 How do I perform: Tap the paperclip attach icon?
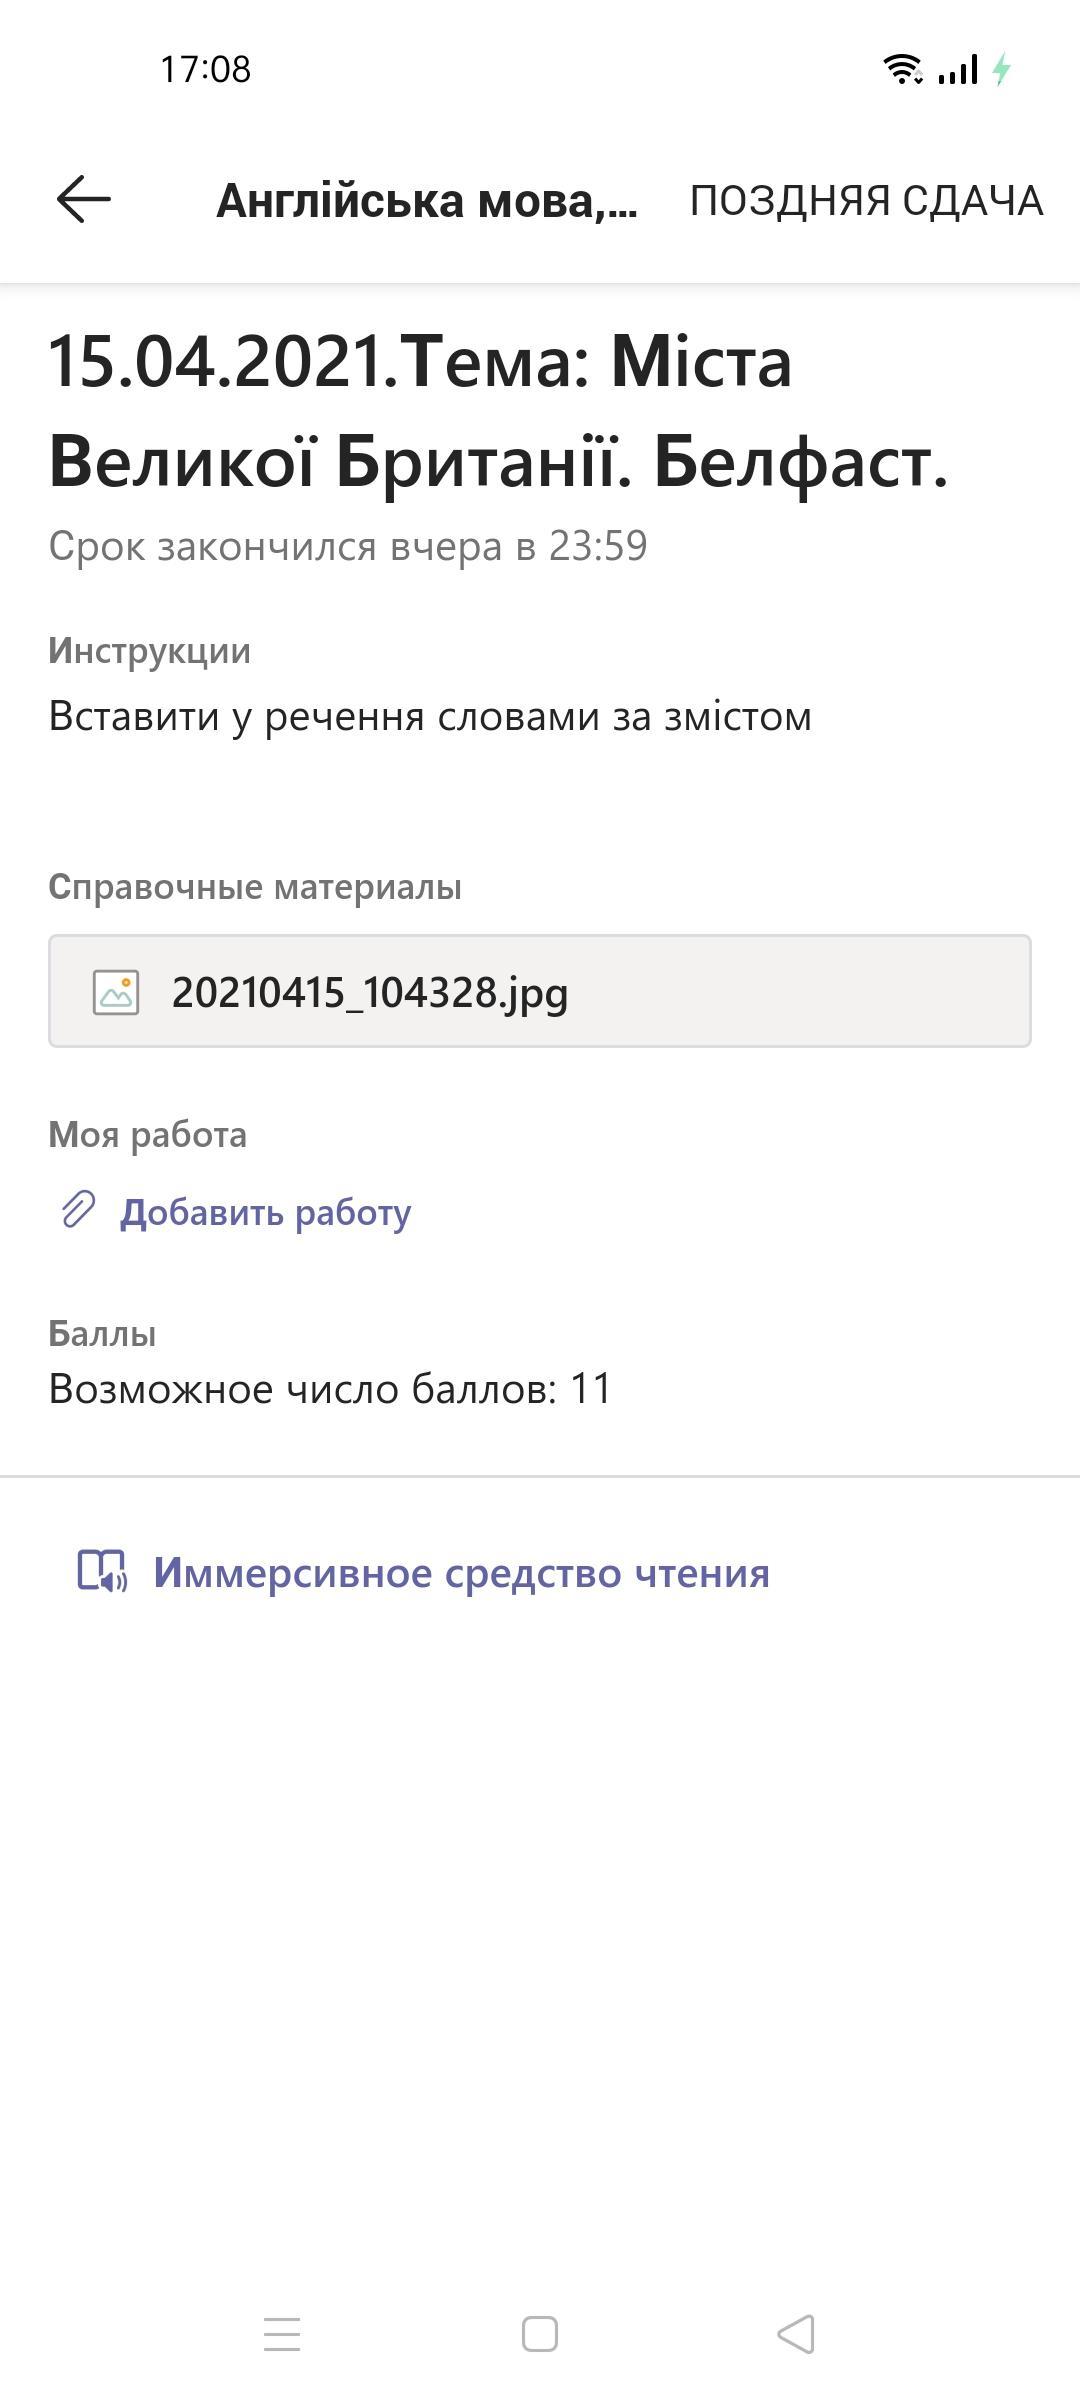(x=78, y=1210)
